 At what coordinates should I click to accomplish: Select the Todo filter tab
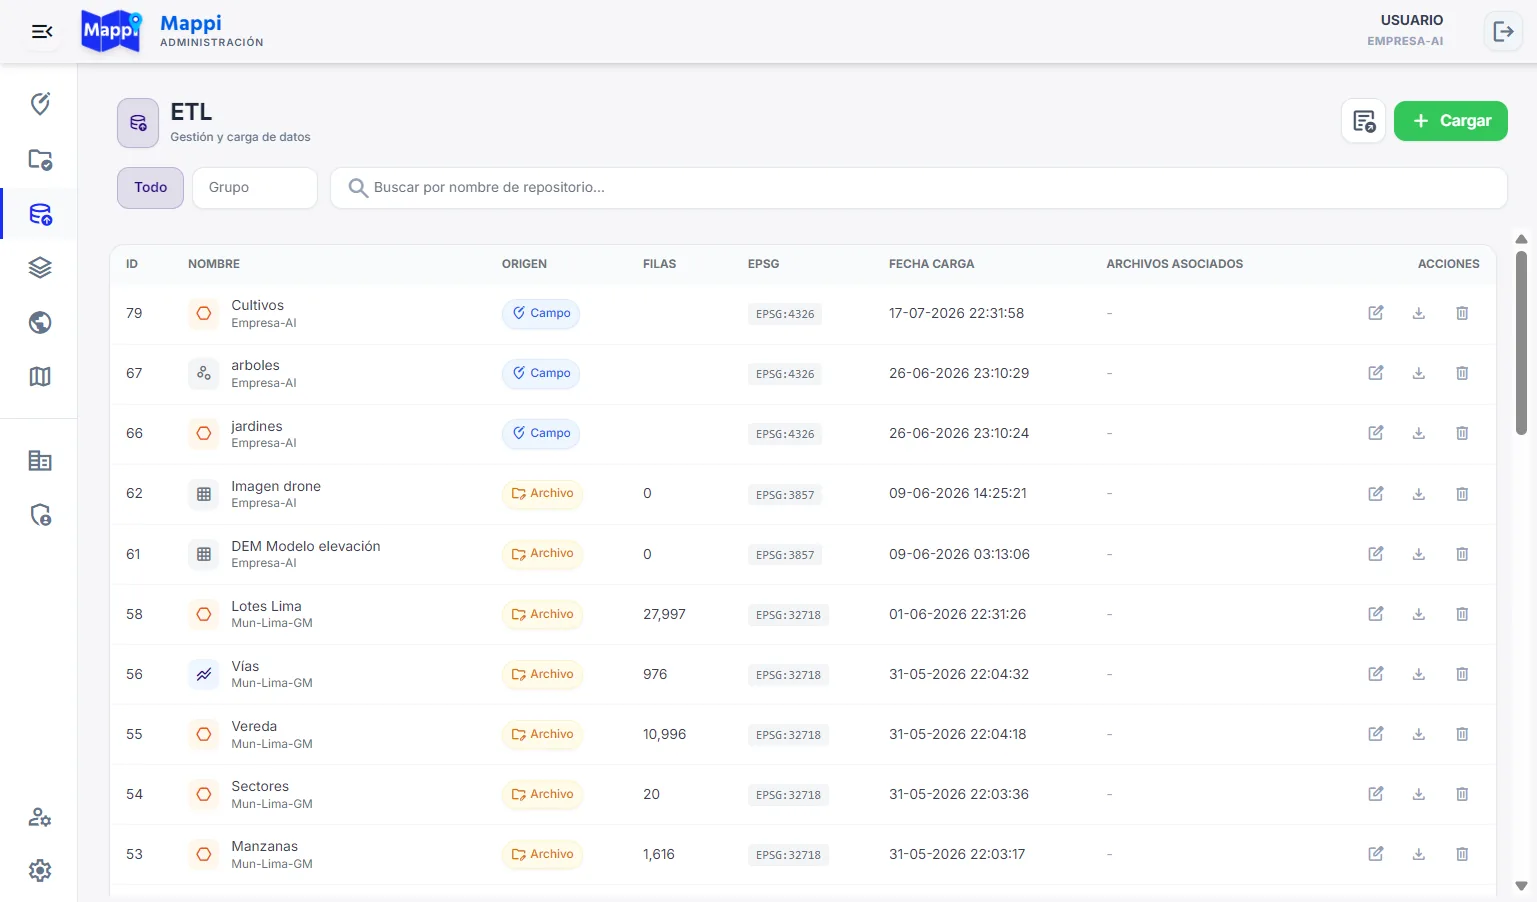coord(151,188)
